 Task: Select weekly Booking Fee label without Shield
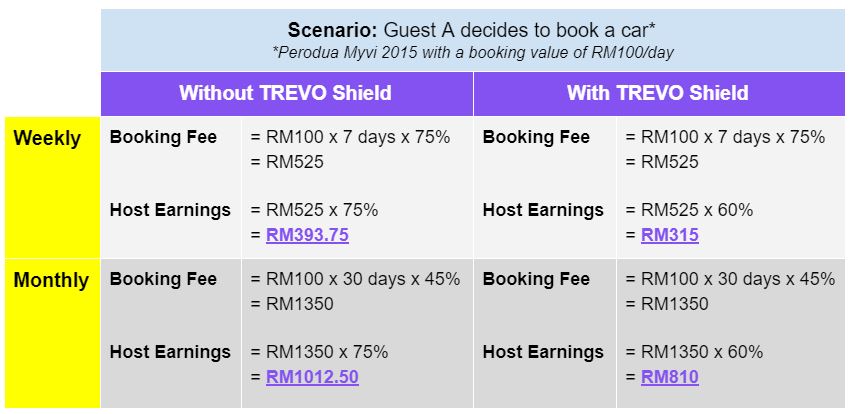pos(163,137)
